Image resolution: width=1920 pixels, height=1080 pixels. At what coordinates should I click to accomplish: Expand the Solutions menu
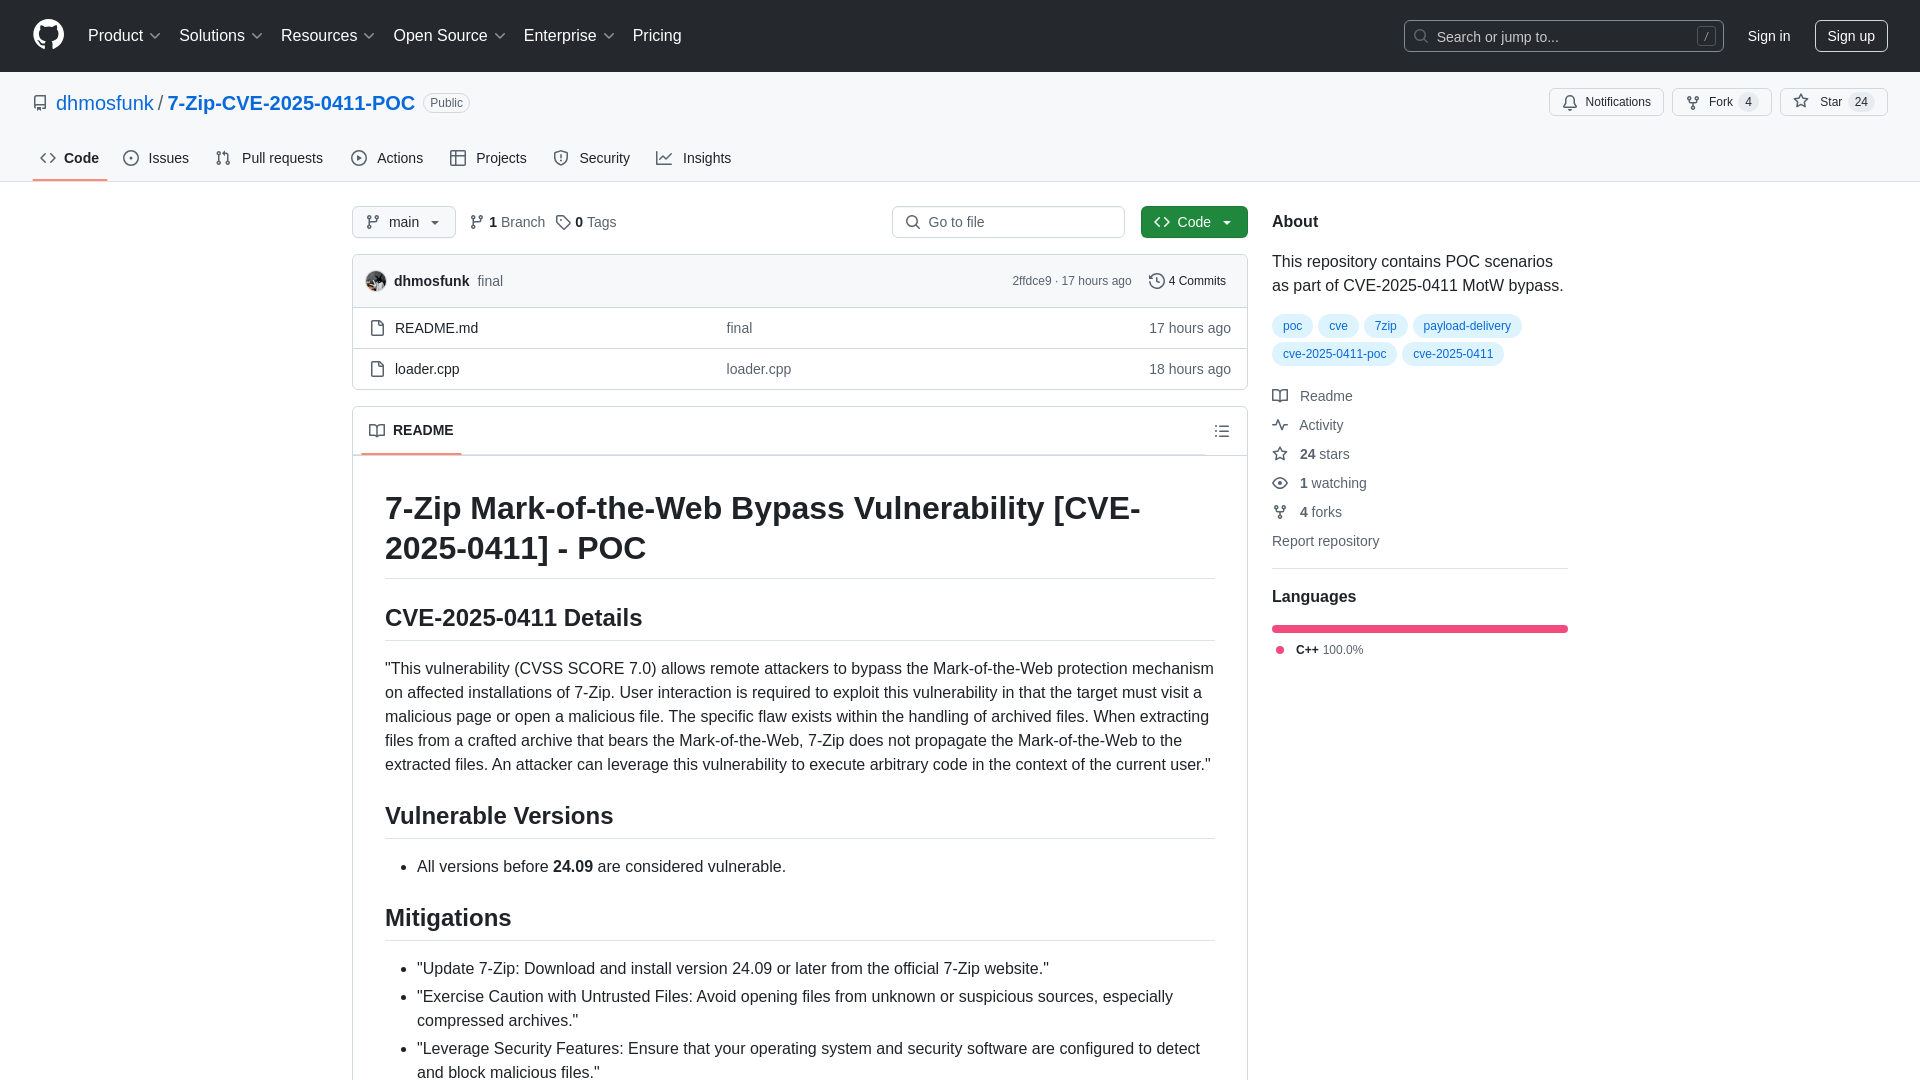click(x=220, y=36)
